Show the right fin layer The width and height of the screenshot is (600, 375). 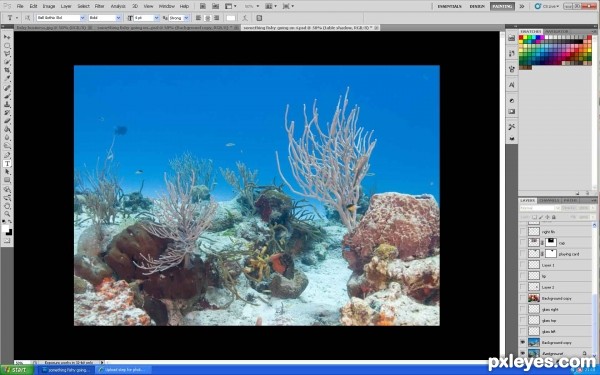click(x=523, y=232)
